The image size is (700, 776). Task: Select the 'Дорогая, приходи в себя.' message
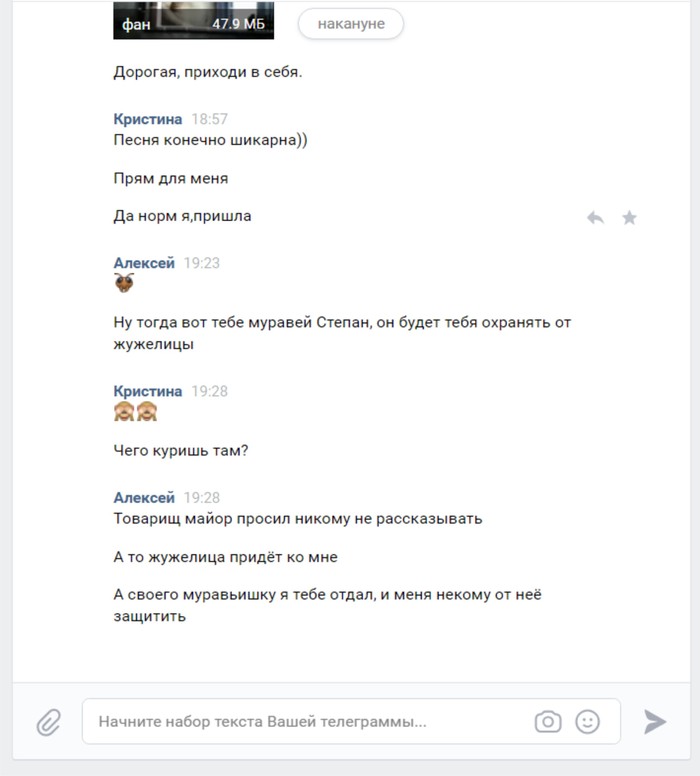pyautogui.click(x=207, y=72)
